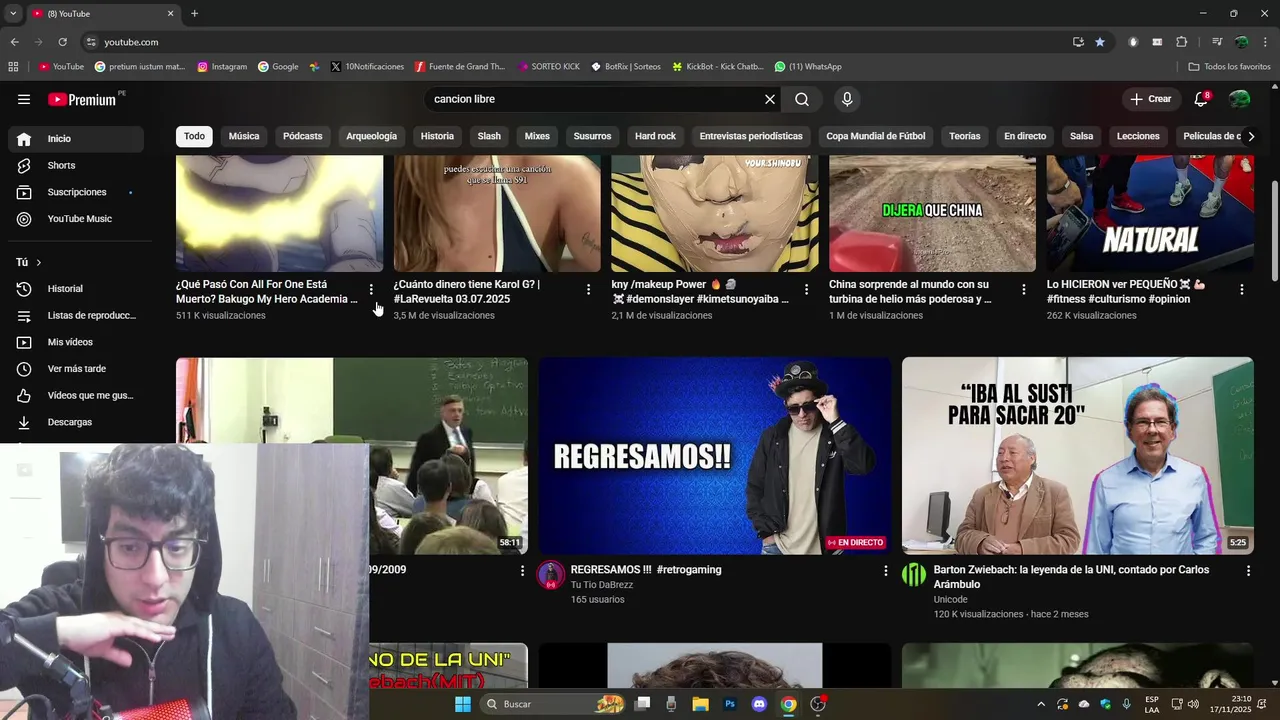Open the Unicode channel avatar

click(x=914, y=575)
